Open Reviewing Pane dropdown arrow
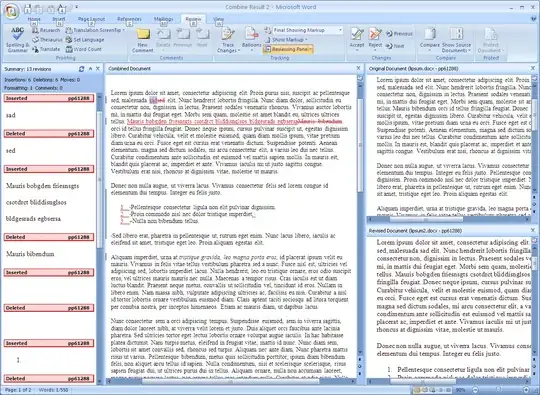Screen dimensions: 540x395 [311, 49]
